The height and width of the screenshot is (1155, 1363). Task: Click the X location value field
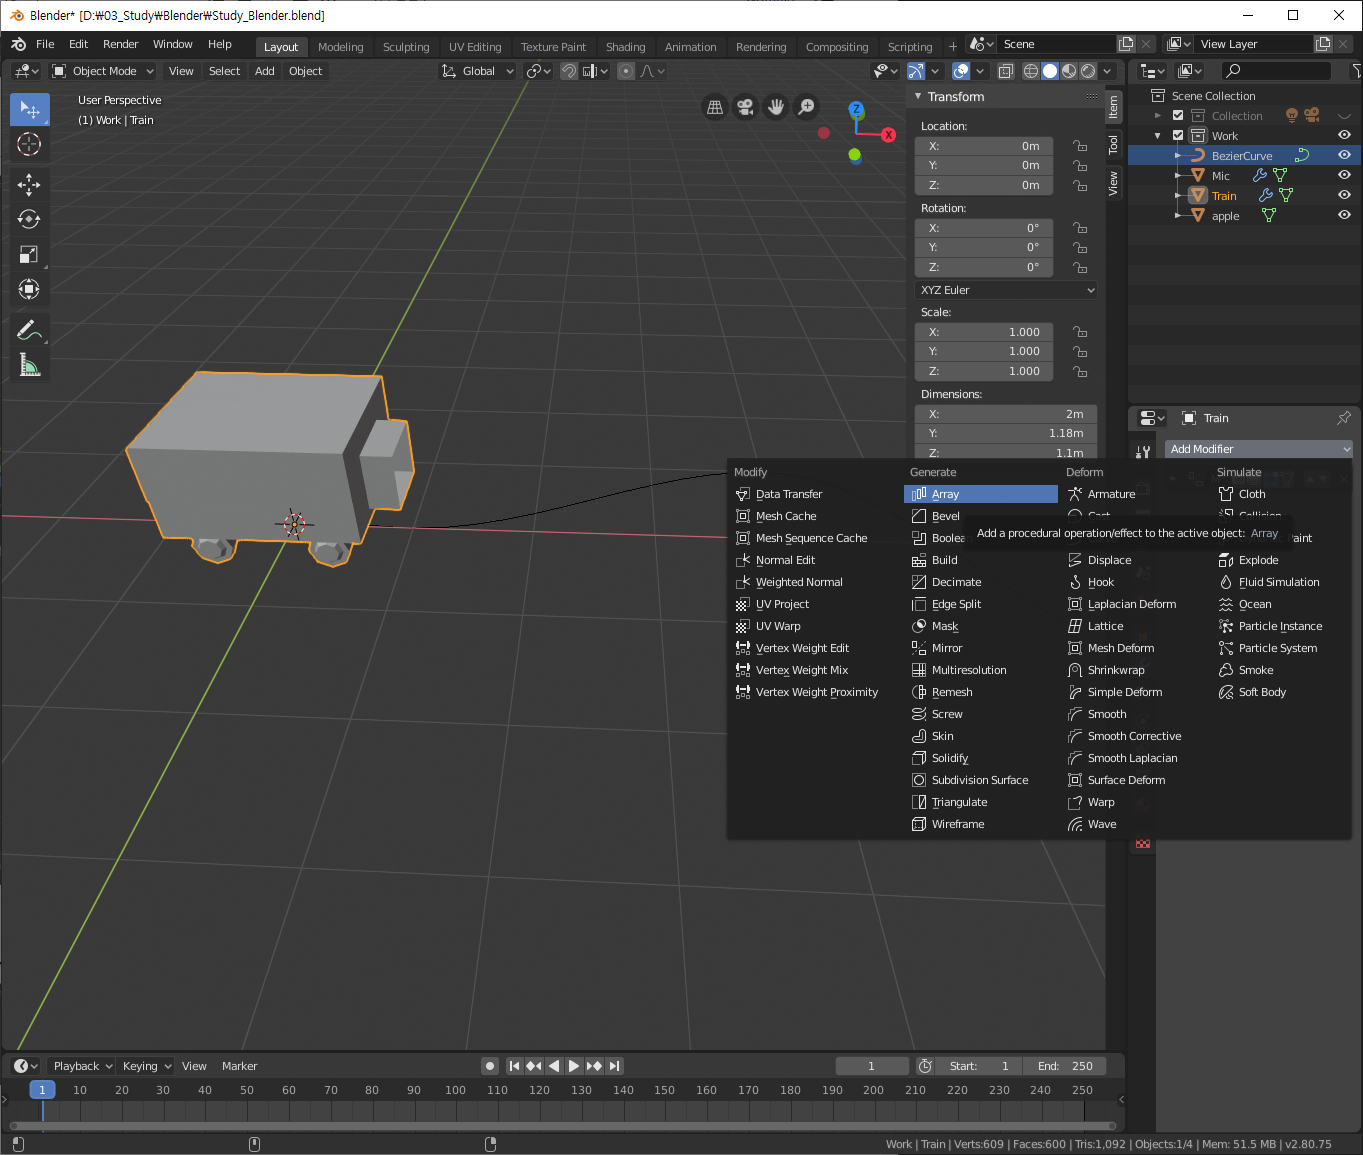(x=984, y=146)
